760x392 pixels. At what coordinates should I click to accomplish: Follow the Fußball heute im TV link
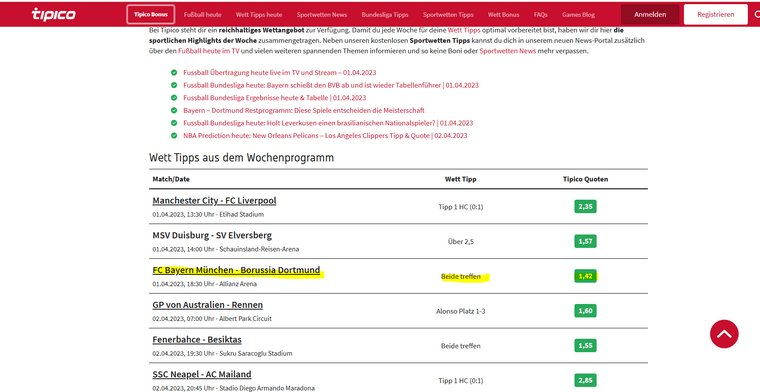pos(208,51)
